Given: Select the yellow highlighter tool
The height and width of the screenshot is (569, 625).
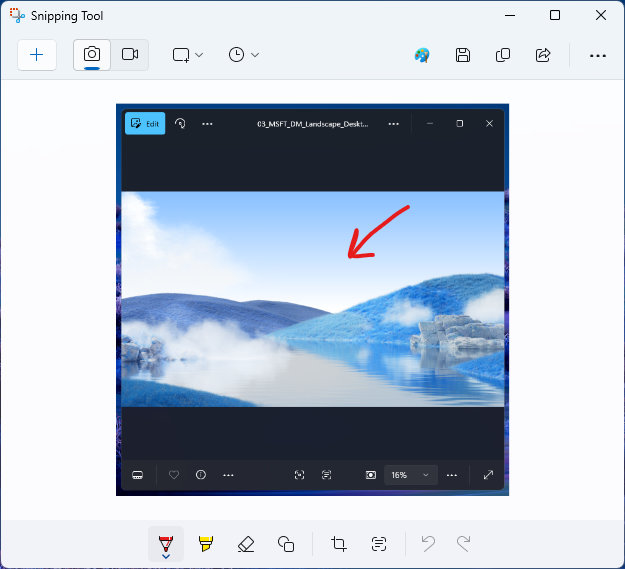Looking at the screenshot, I should tap(206, 543).
